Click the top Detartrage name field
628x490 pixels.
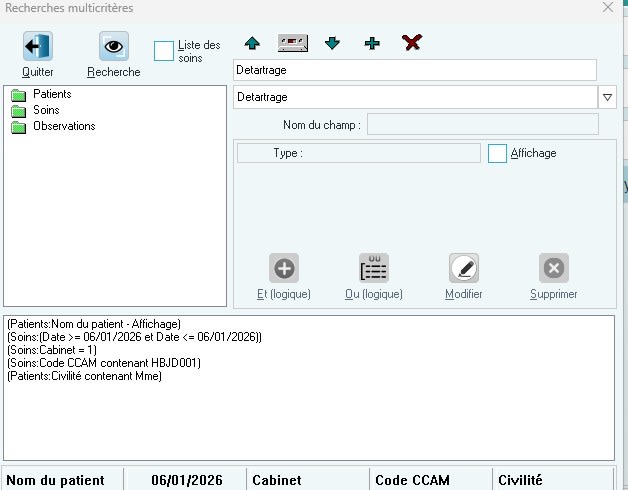(414, 70)
